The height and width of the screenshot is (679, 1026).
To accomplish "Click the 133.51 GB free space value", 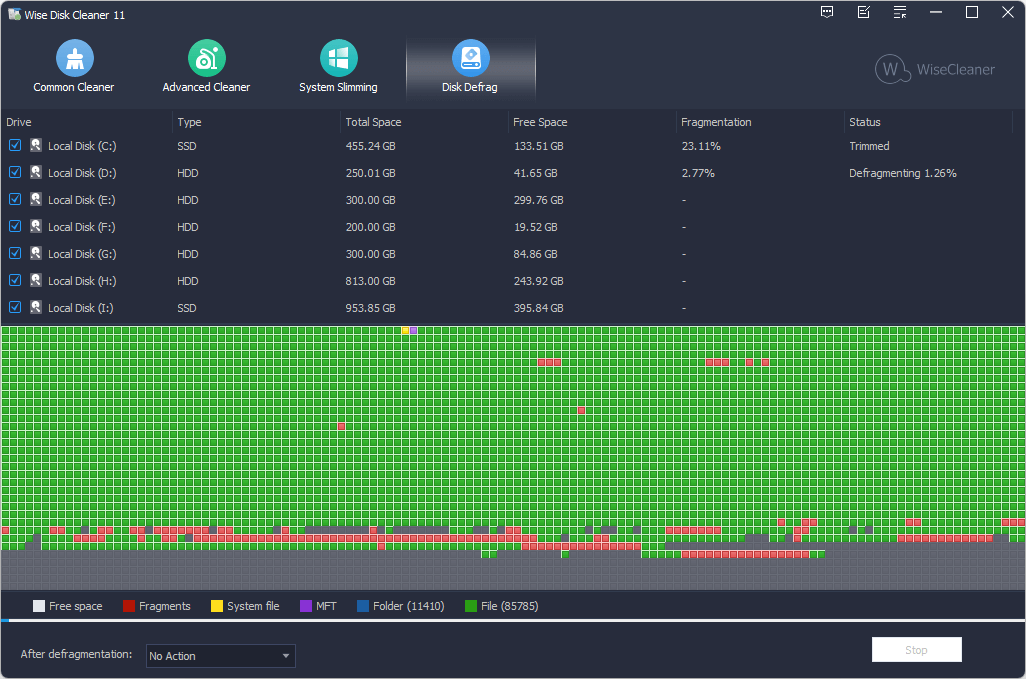I will 539,146.
